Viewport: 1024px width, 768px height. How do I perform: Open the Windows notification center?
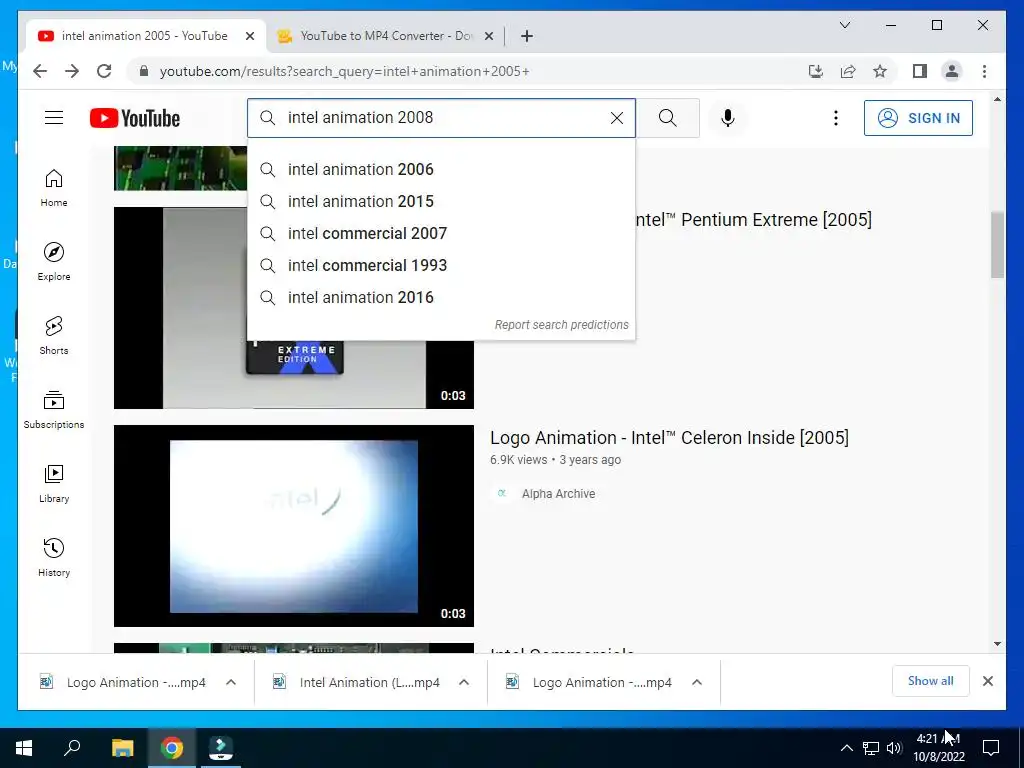tap(991, 748)
